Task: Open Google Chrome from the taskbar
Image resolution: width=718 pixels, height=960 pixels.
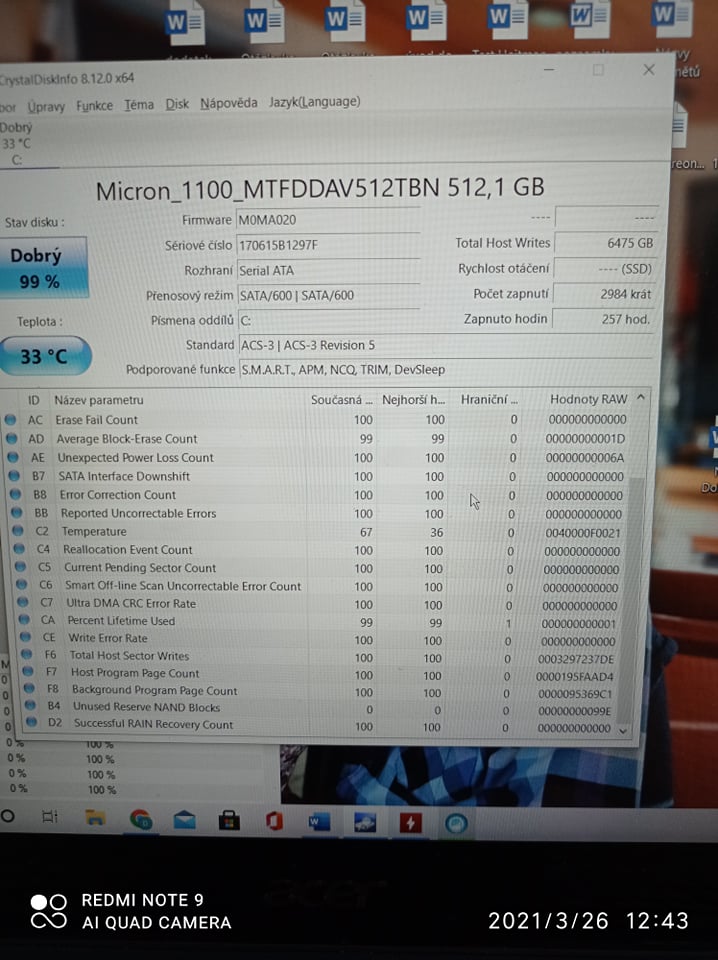Action: coord(141,819)
